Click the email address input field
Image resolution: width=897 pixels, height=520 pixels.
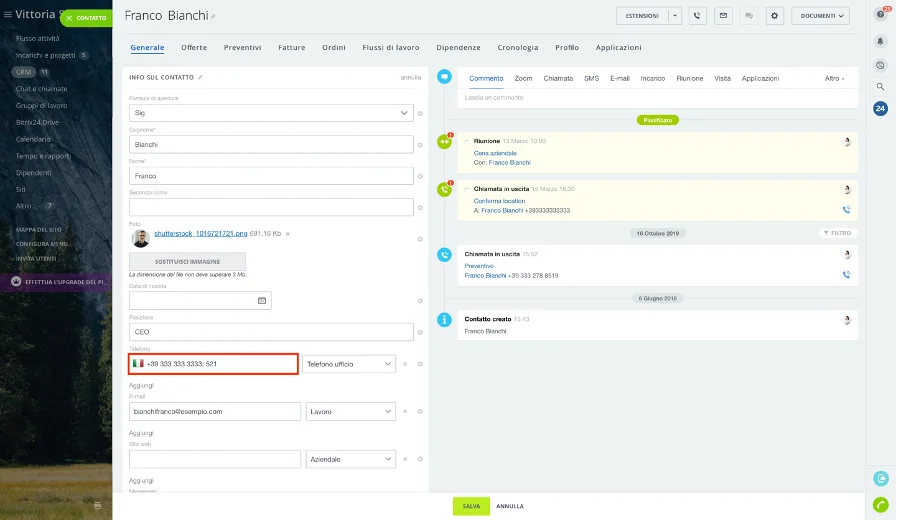215,411
